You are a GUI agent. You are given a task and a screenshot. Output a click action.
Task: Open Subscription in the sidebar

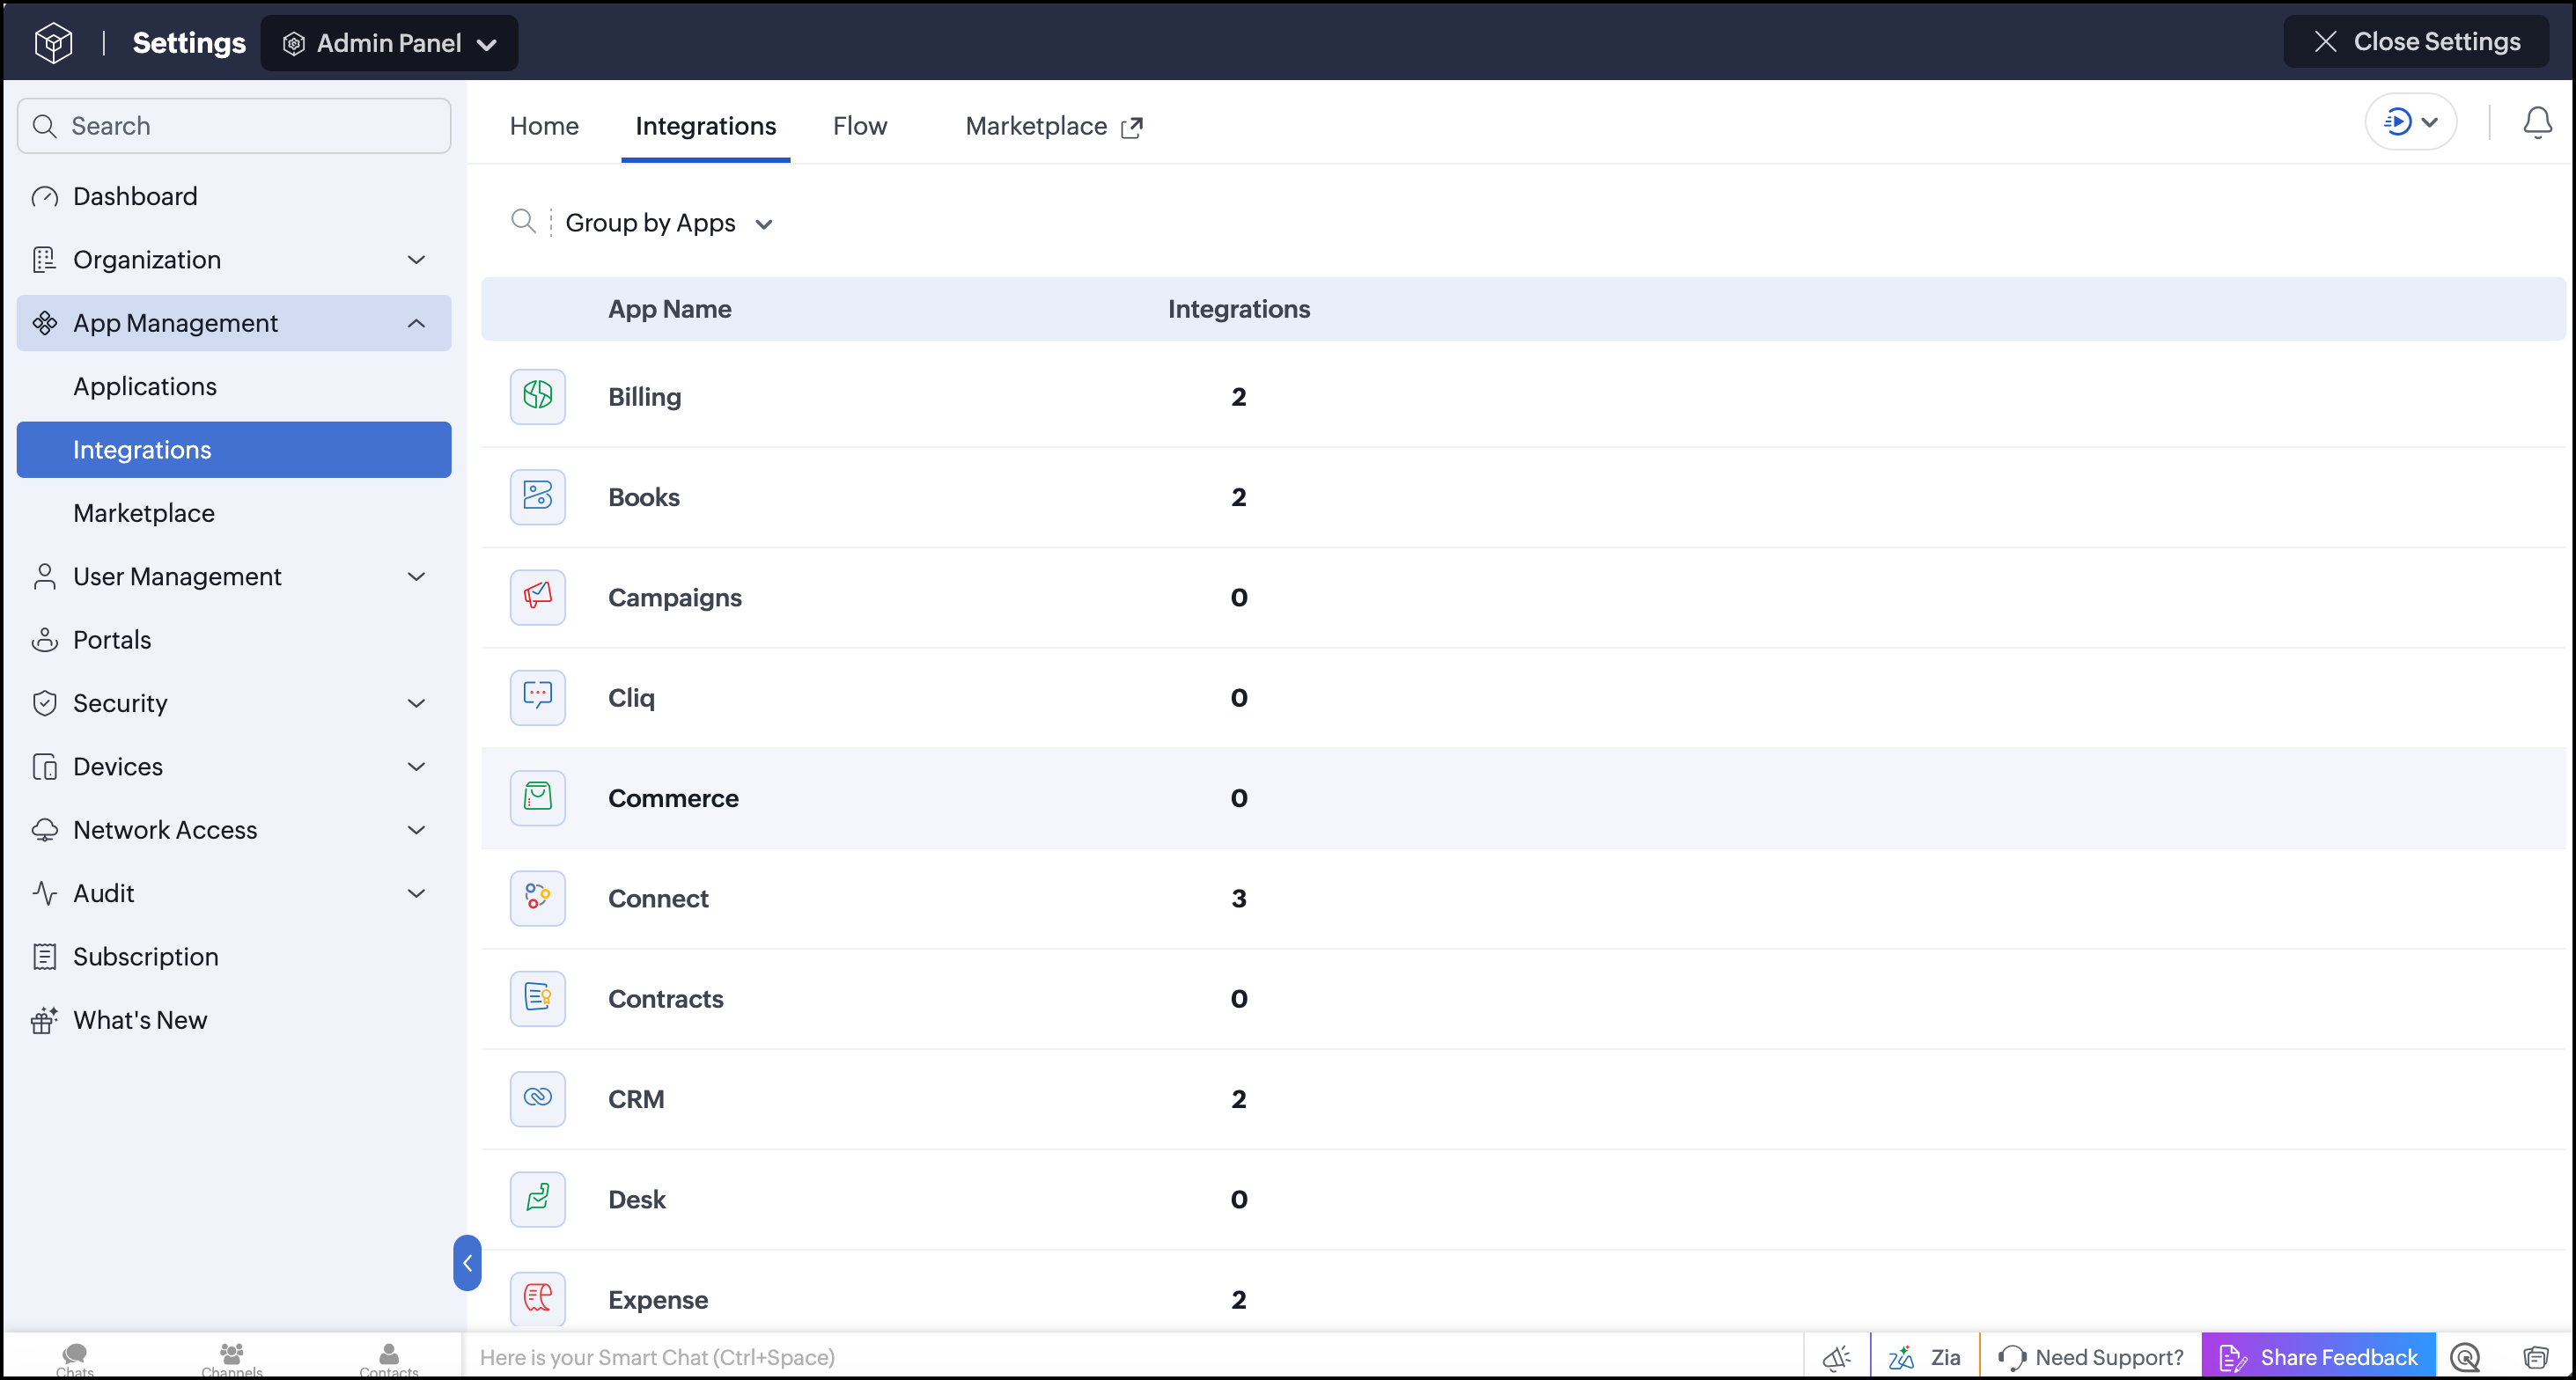pyautogui.click(x=234, y=957)
